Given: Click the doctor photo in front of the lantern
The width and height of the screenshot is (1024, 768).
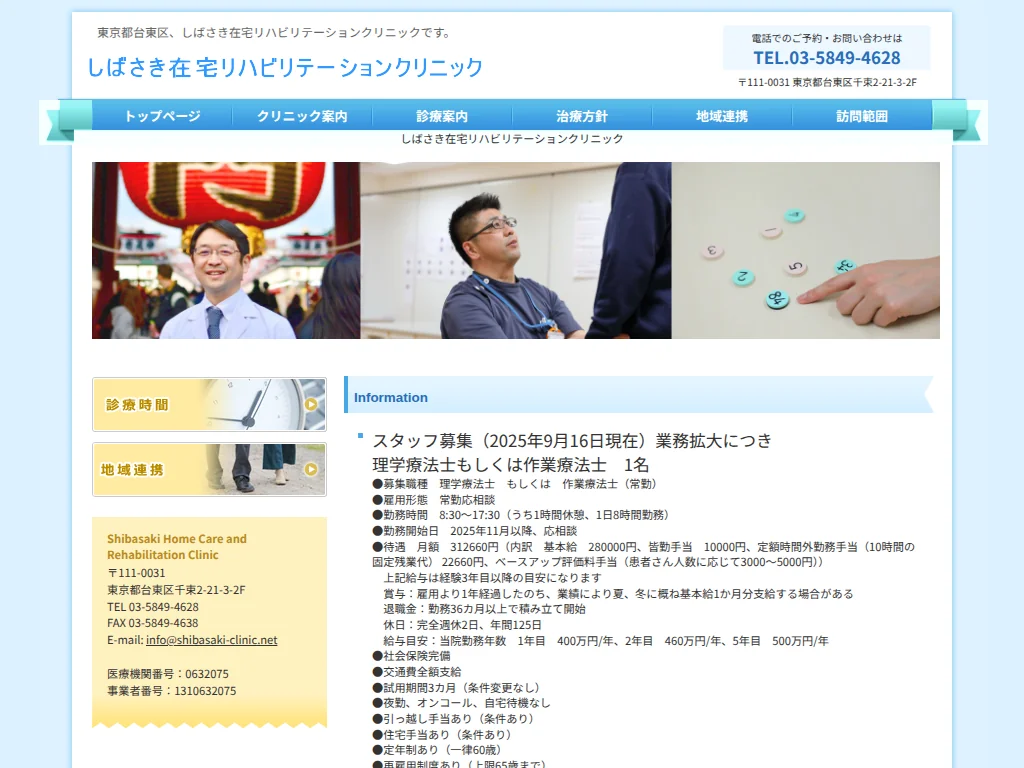Looking at the screenshot, I should coord(226,250).
